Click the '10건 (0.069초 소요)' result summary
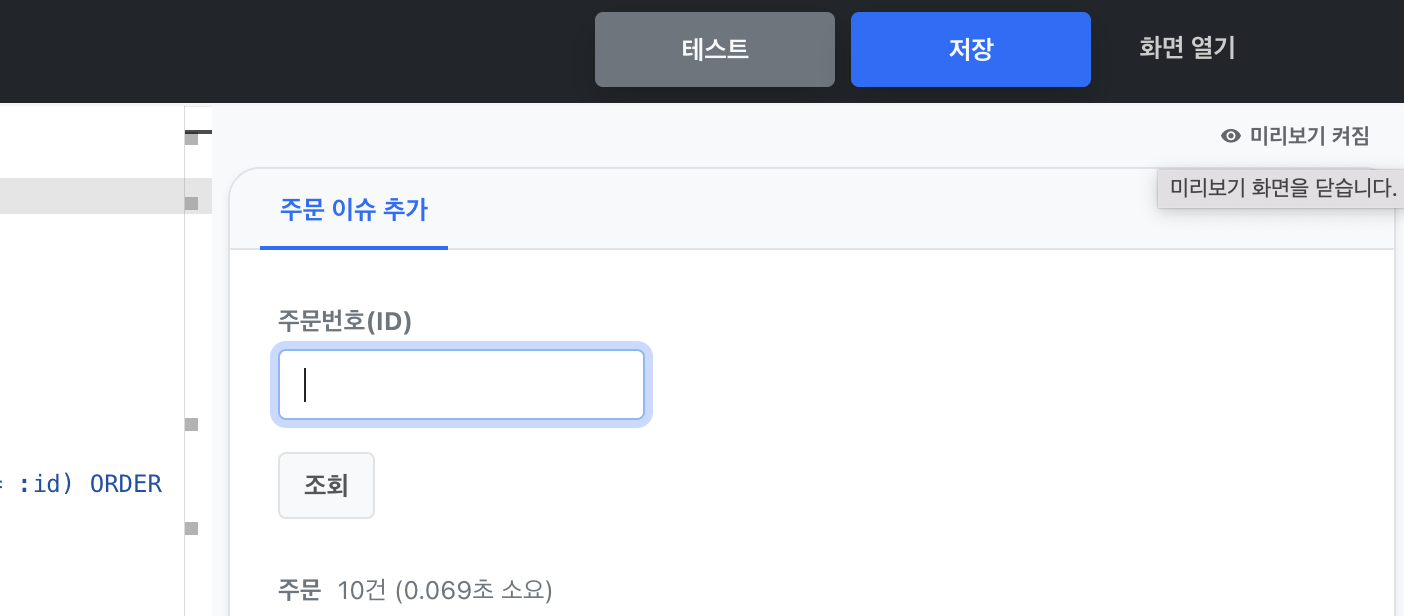Viewport: 1404px width, 616px height. (445, 590)
